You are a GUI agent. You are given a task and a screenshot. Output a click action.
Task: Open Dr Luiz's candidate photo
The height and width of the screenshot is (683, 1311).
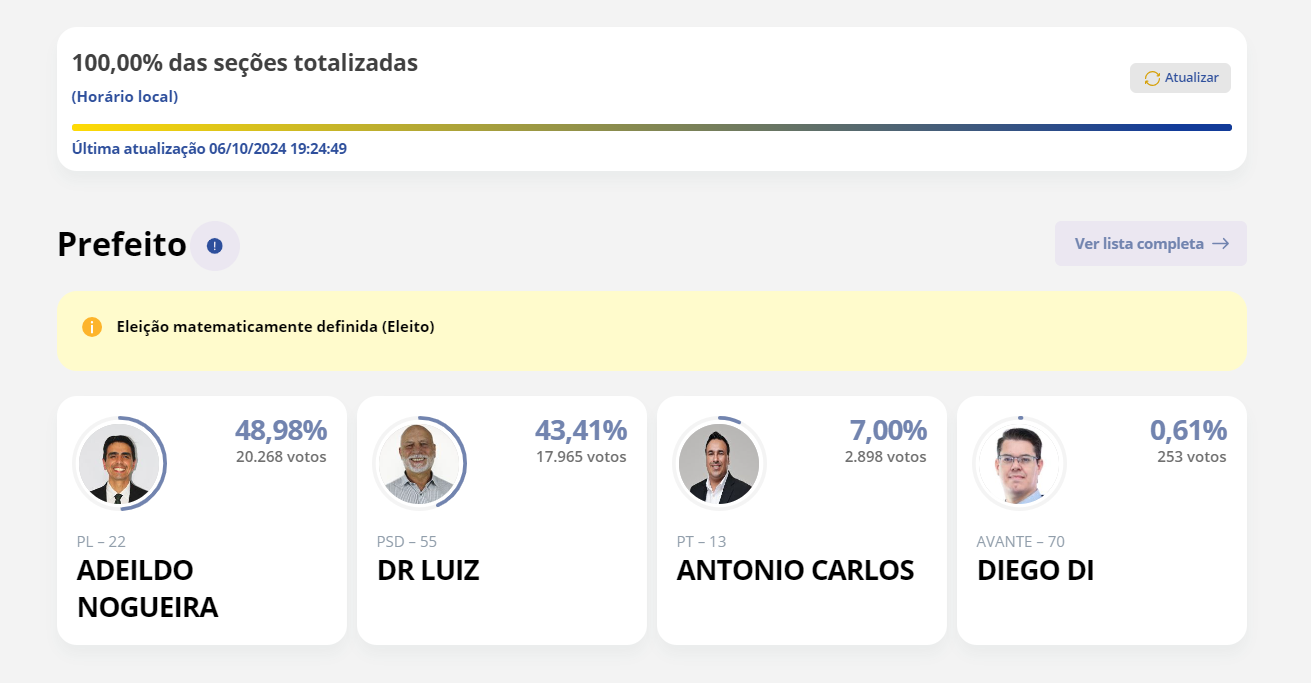tap(419, 464)
